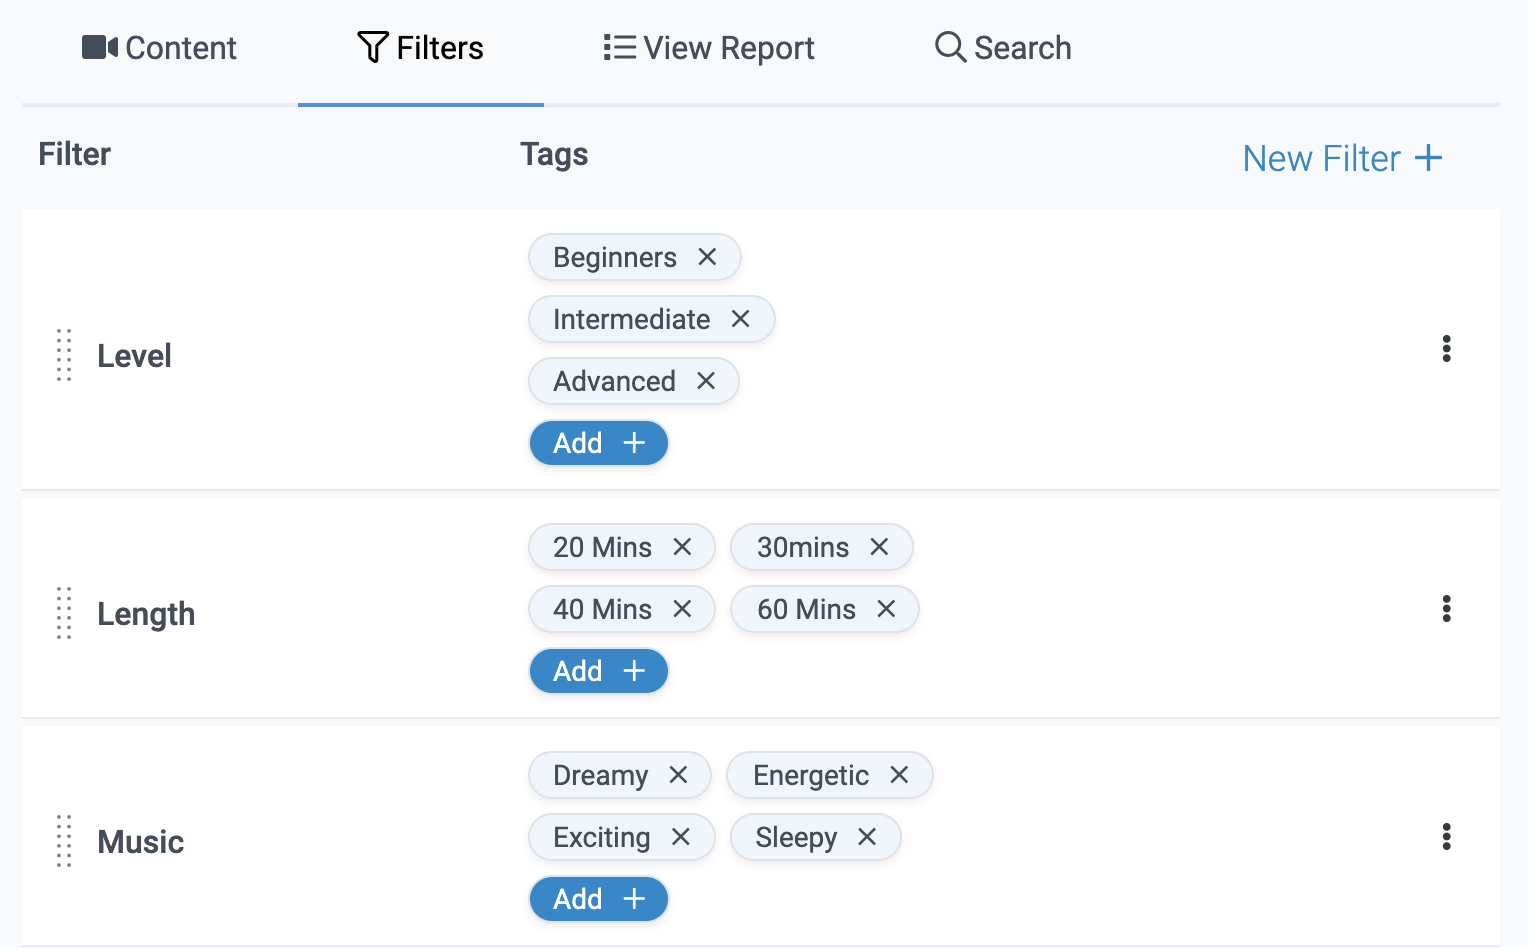Open the New Filter link

(1321, 158)
